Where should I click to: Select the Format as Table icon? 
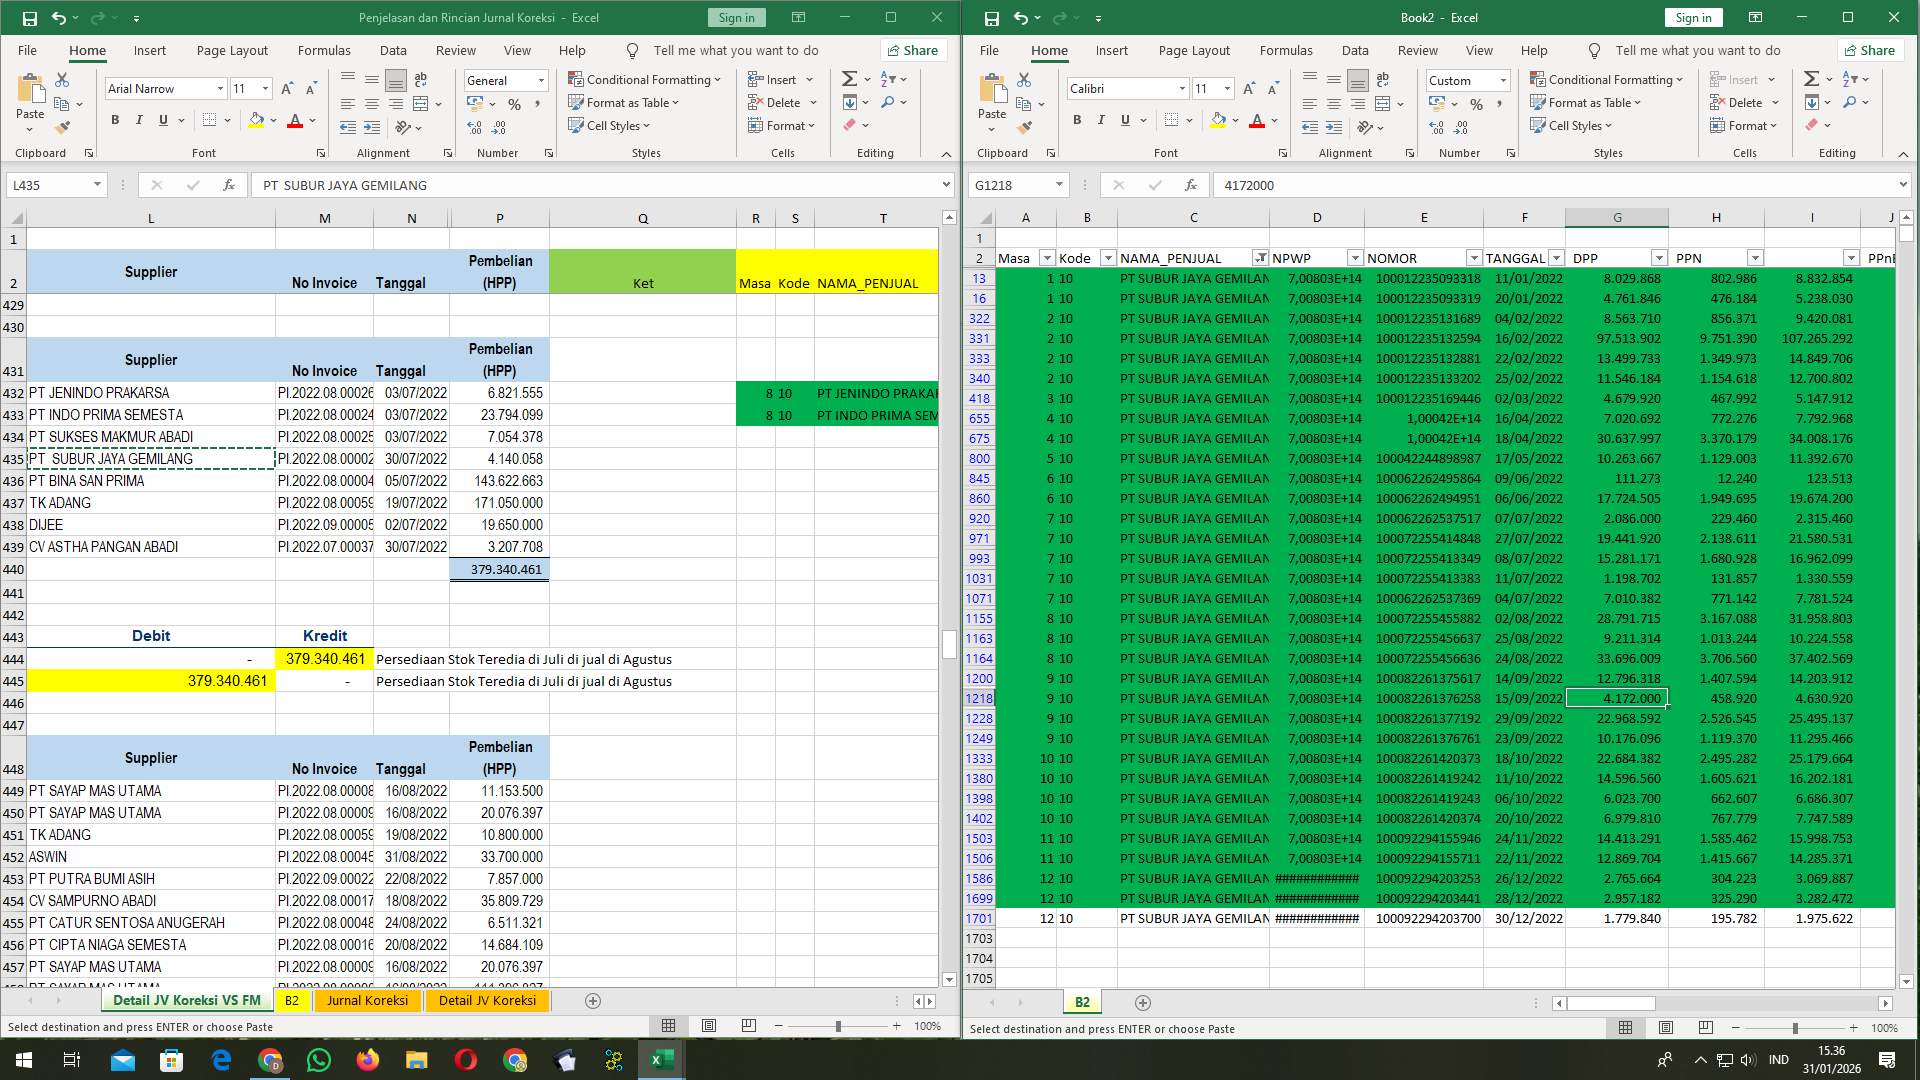pos(623,103)
